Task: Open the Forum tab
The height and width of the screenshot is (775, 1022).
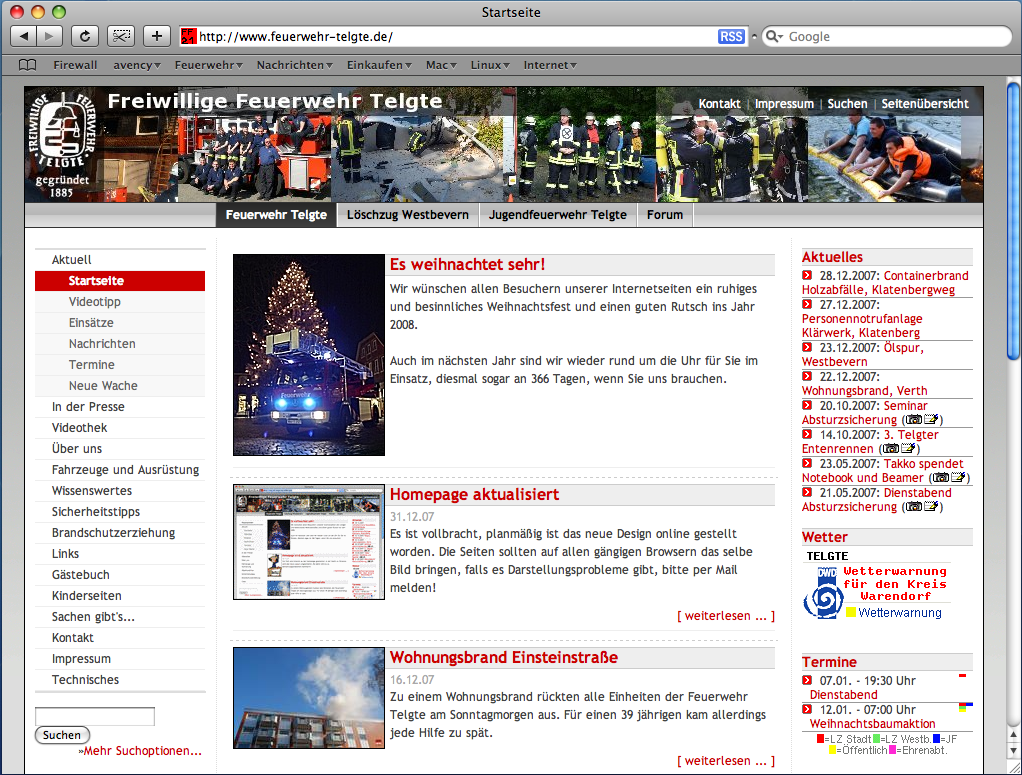Action: pos(665,215)
